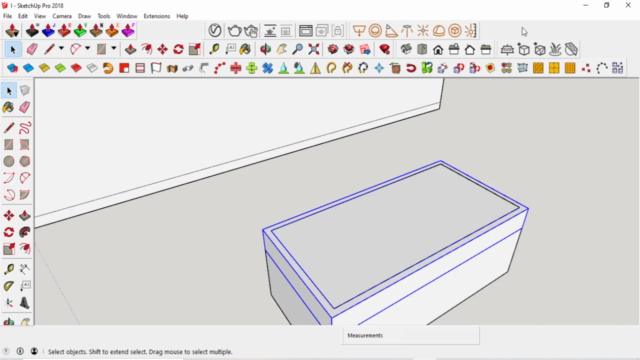The width and height of the screenshot is (640, 360).
Task: Expand the Line tool dropdown arrow
Action: pos(61,49)
